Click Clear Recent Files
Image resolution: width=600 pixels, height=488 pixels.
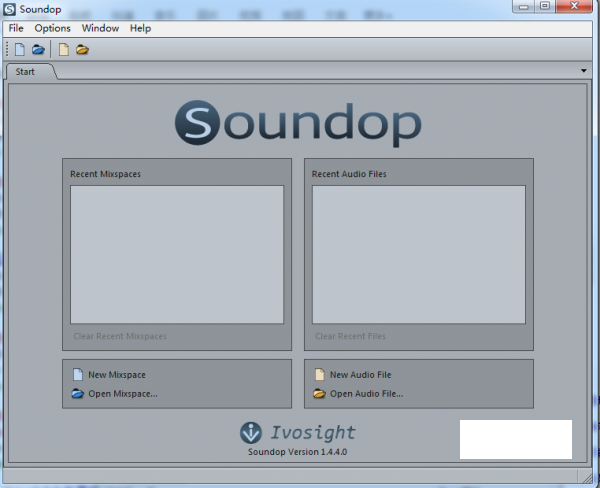tap(350, 337)
